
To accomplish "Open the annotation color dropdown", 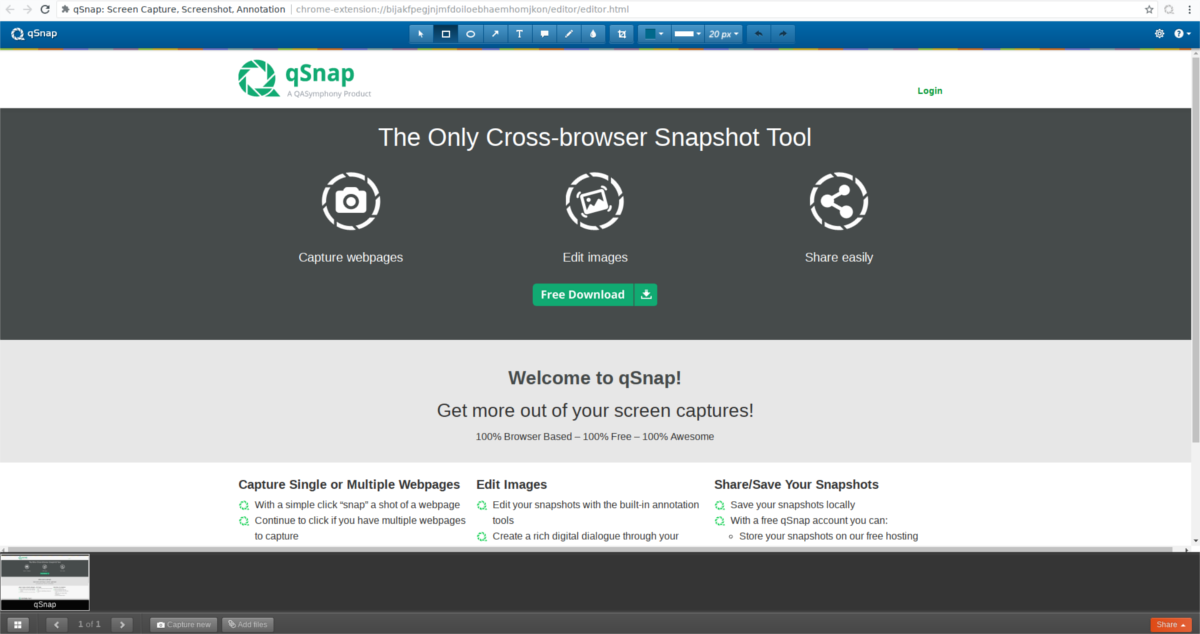I will coord(655,33).
